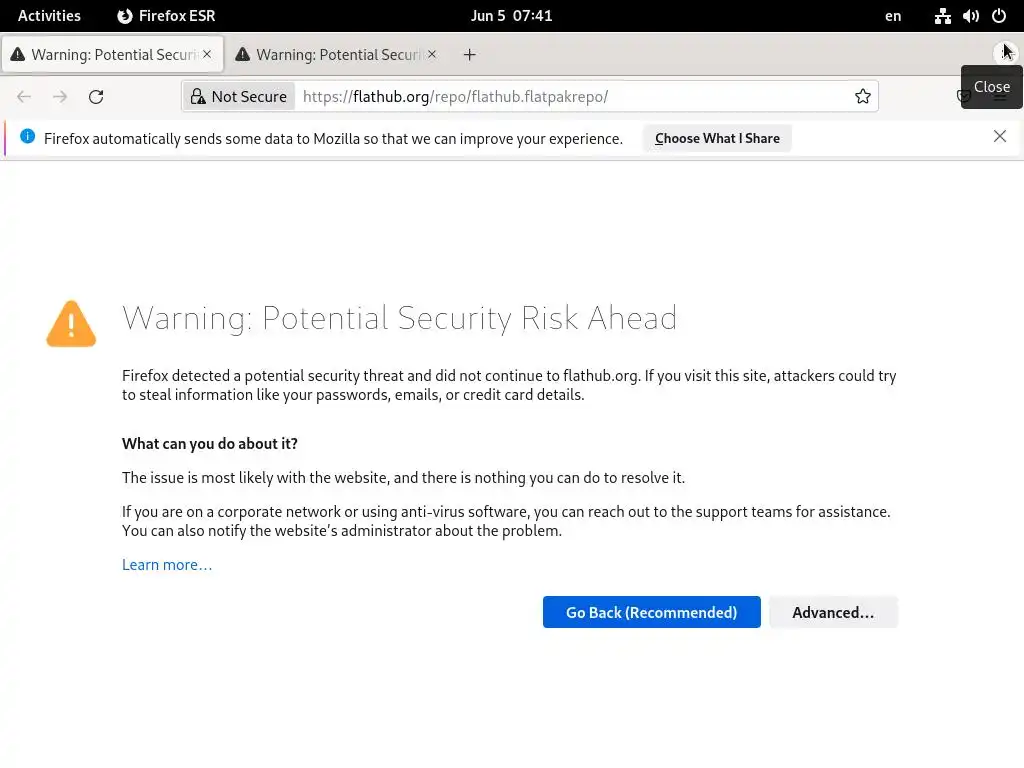The height and width of the screenshot is (768, 1024).
Task: Open the Activities overview
Action: point(49,16)
